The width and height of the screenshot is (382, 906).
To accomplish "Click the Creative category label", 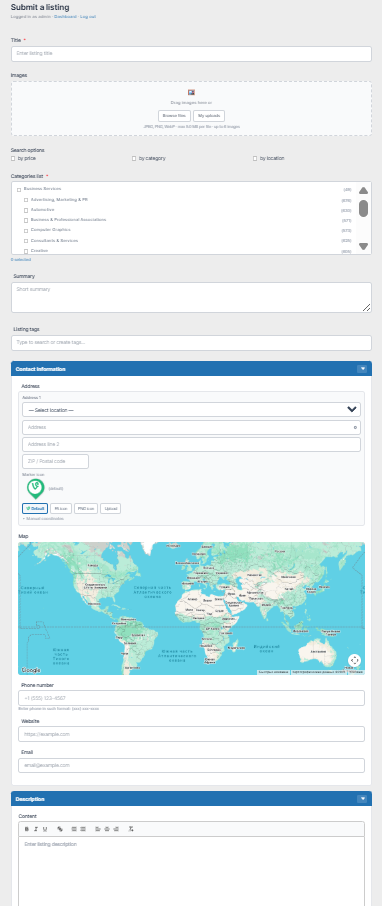I will pos(39,251).
